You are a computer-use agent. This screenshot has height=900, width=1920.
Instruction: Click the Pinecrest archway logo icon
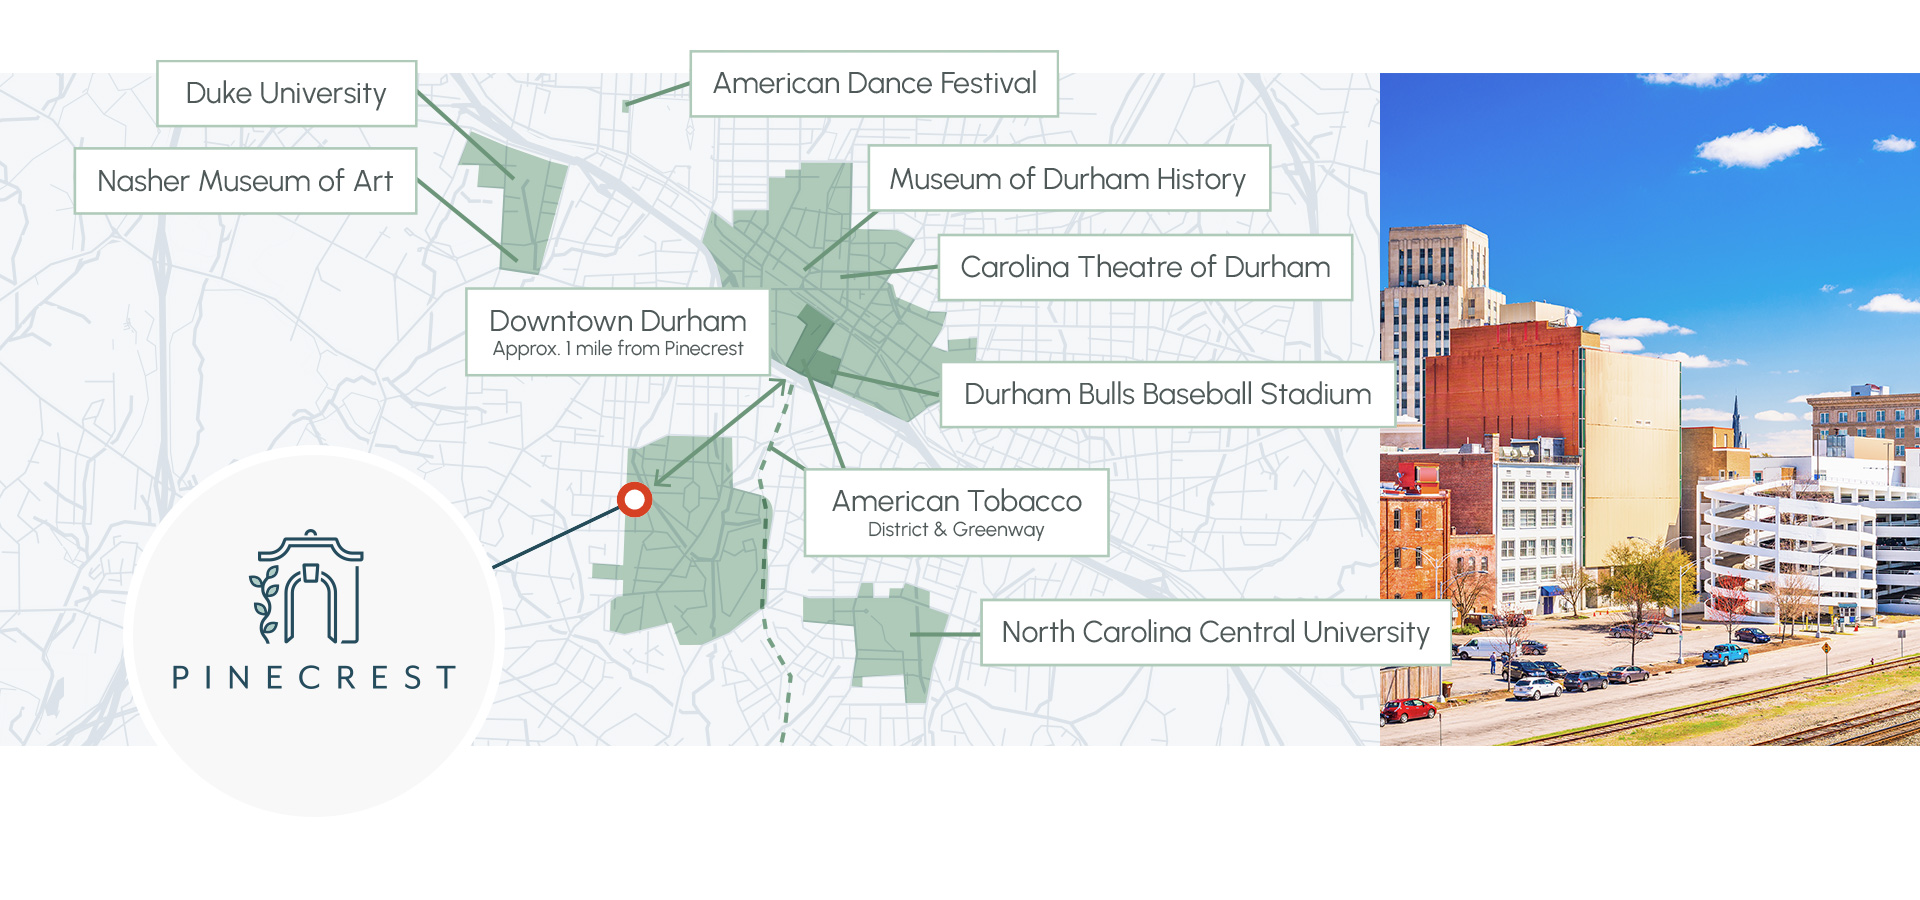click(306, 587)
